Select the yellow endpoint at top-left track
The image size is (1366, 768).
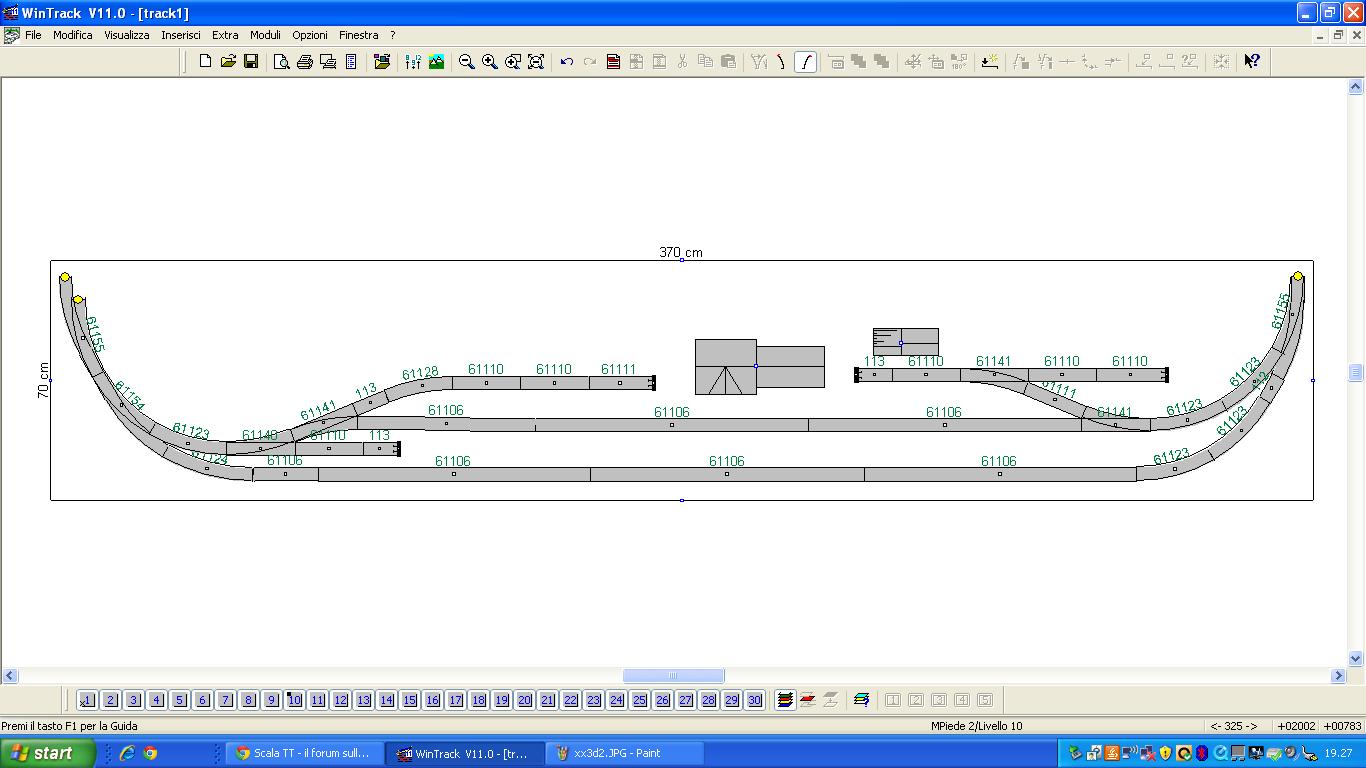click(65, 277)
